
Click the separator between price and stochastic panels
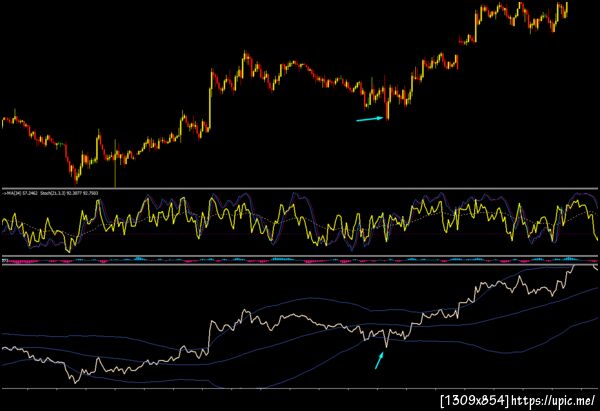(300, 188)
